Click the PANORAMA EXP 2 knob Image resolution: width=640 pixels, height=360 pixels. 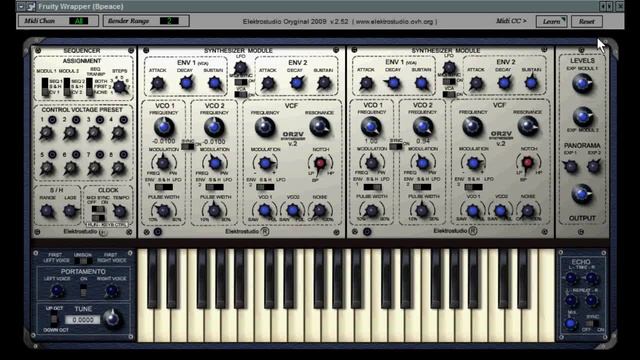pos(593,166)
